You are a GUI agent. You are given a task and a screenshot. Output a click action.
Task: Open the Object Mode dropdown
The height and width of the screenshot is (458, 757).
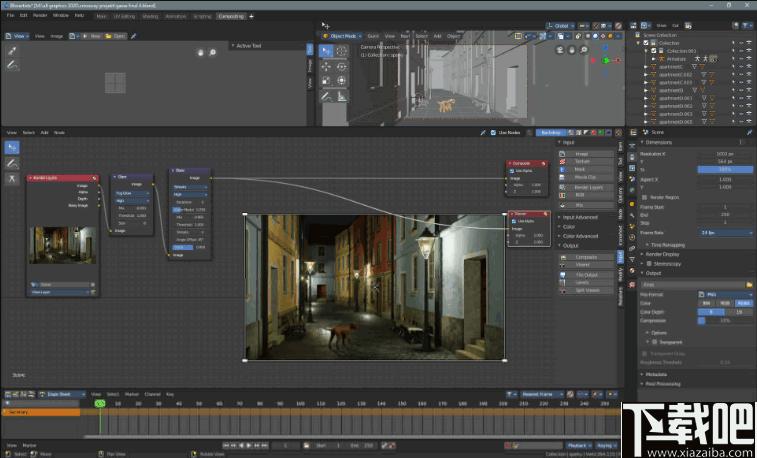pos(344,36)
